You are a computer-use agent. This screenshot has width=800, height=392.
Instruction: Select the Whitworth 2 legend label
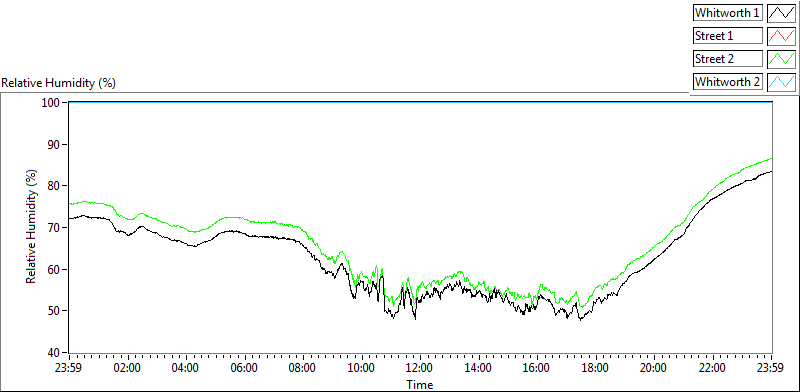(x=728, y=82)
